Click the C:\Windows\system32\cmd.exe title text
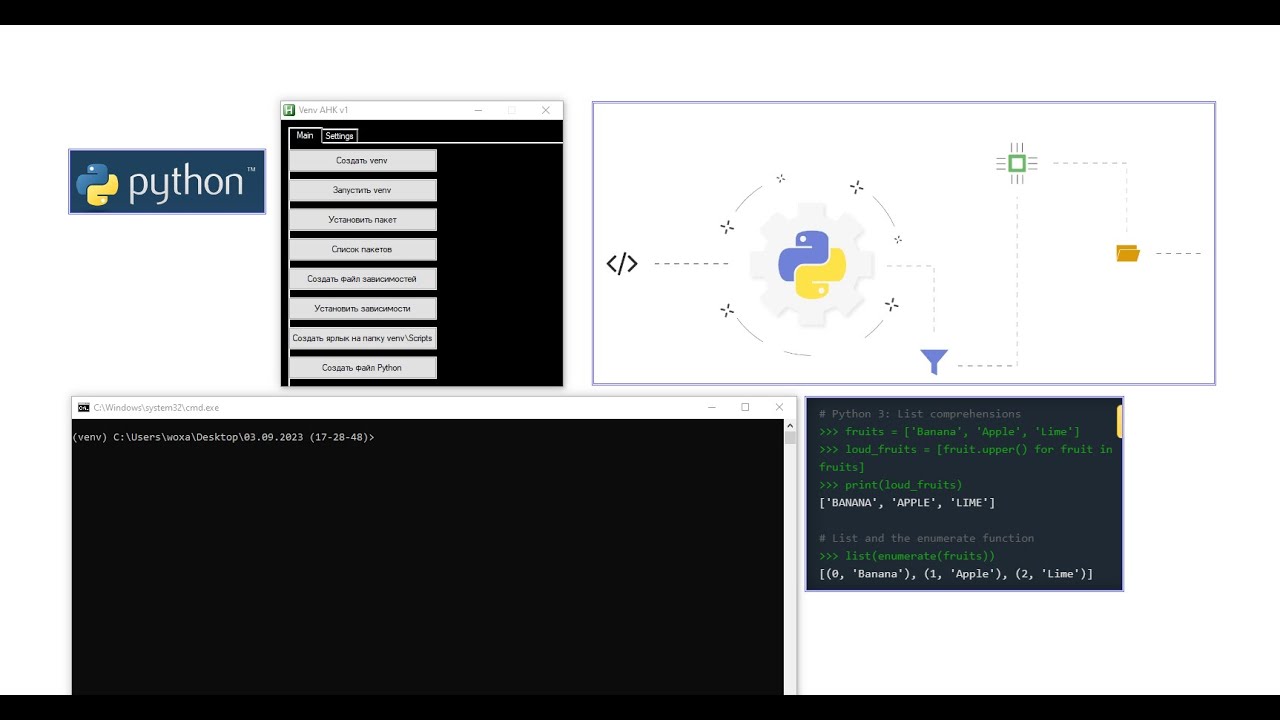 (x=156, y=408)
